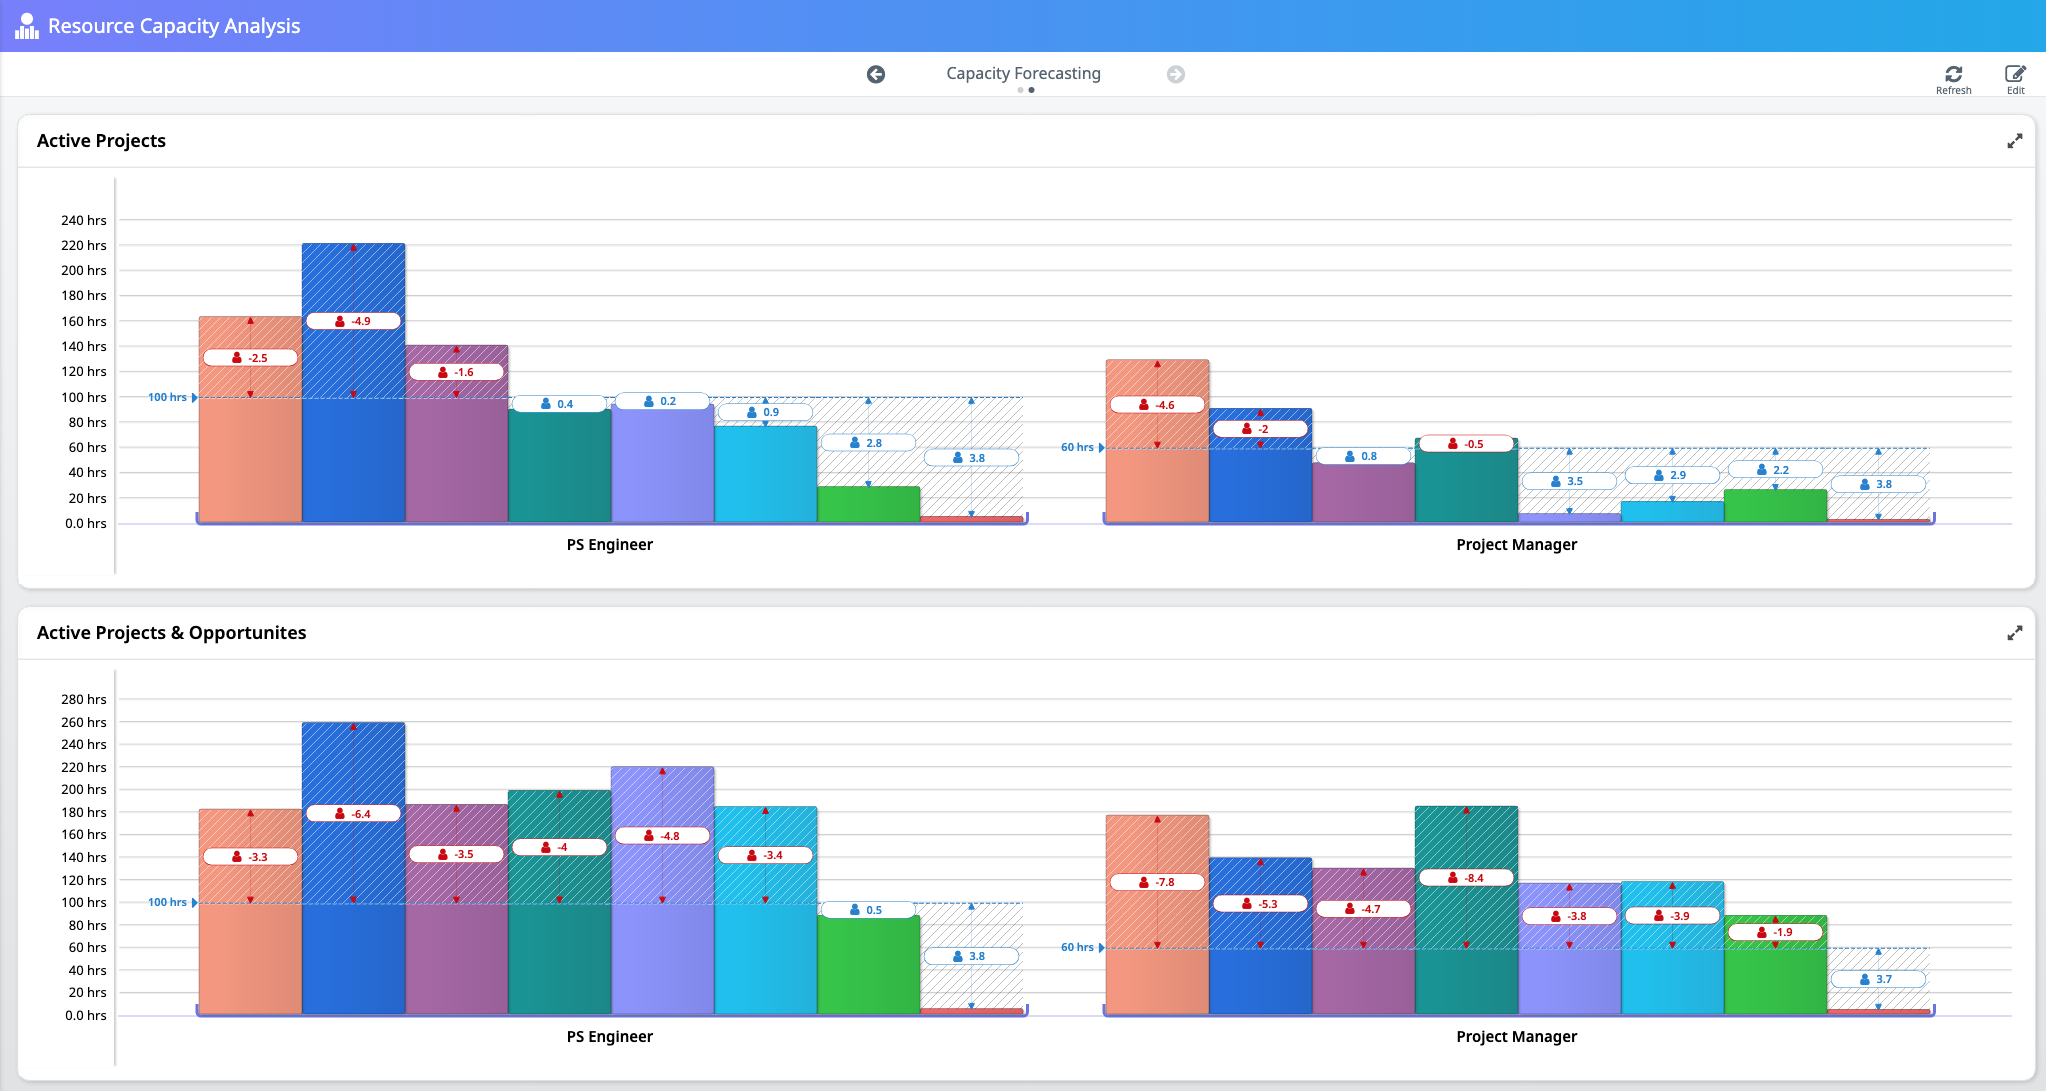Click the Active Projects panel title
This screenshot has width=2046, height=1091.
[x=101, y=141]
